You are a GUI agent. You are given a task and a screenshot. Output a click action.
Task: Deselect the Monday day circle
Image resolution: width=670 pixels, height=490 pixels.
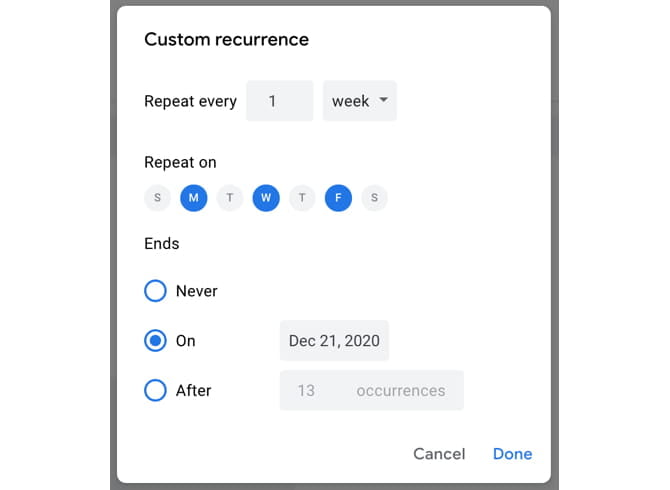point(193,198)
